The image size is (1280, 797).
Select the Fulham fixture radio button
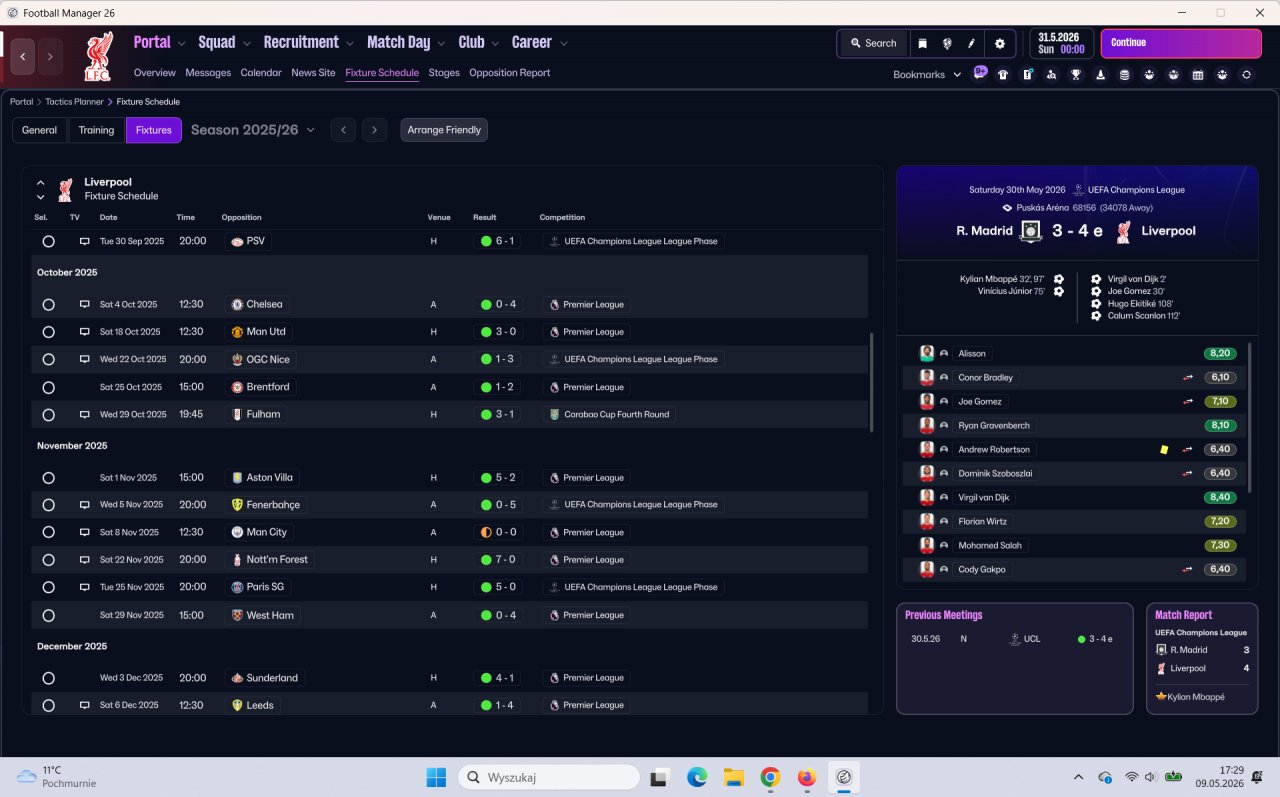[48, 414]
